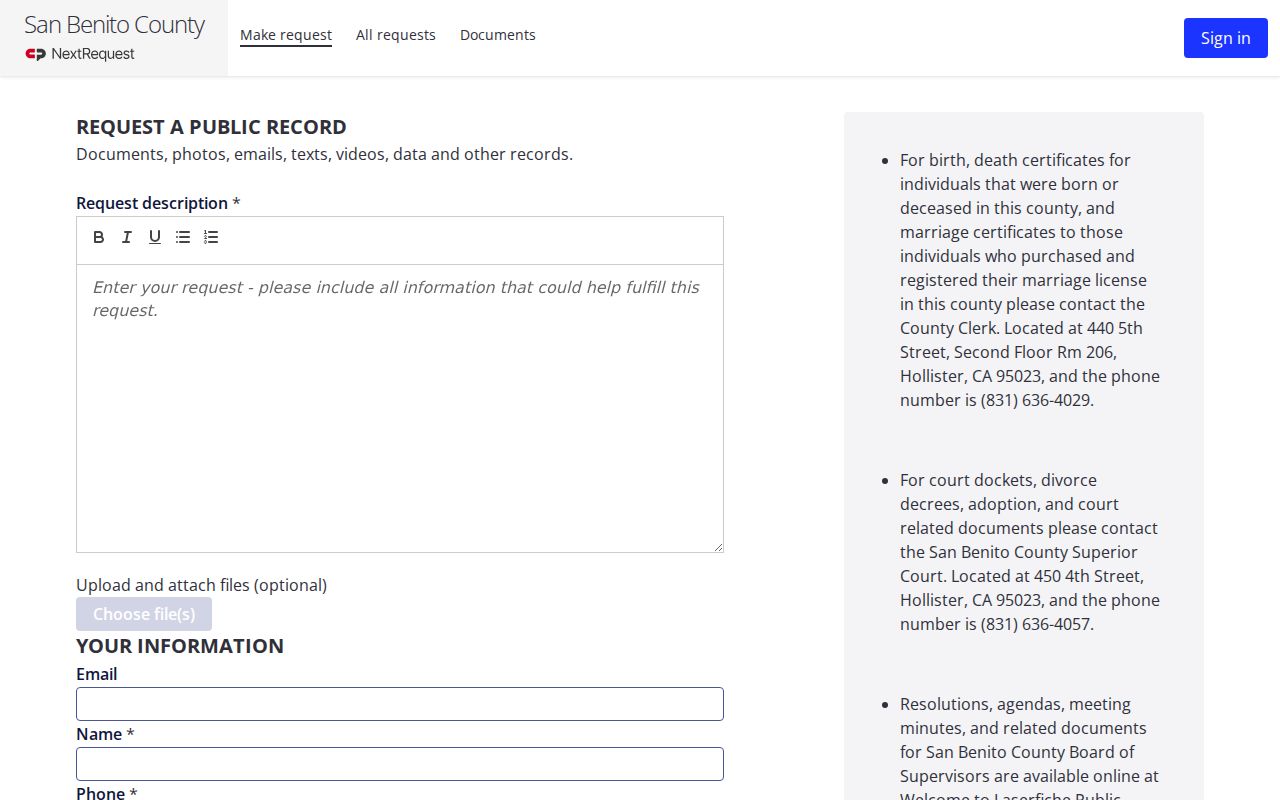Focus the request description text area

point(400,408)
